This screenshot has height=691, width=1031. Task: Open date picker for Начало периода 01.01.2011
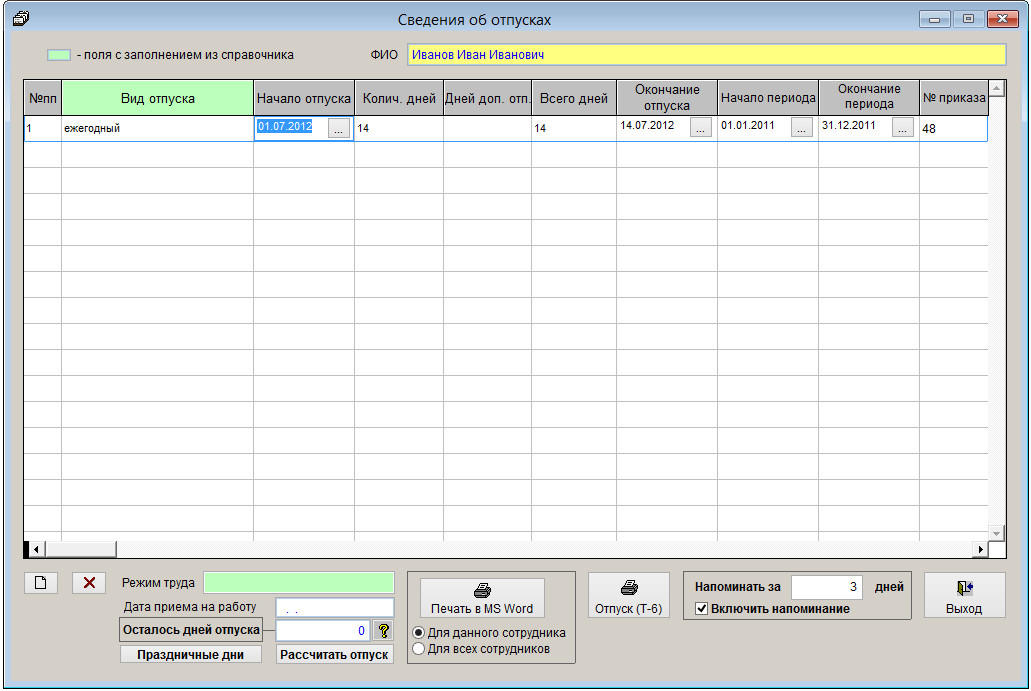tap(802, 128)
